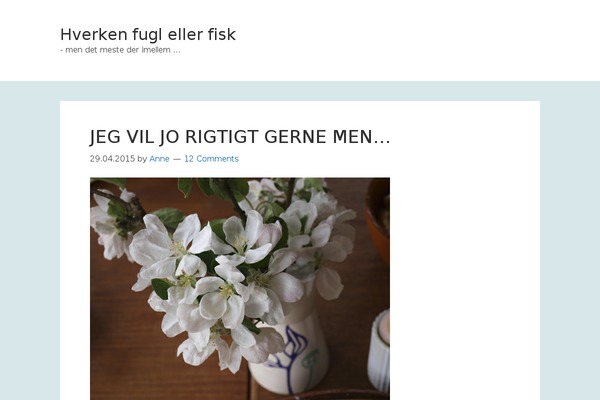The image size is (600, 400).
Task: Click the white ribbed candle holder in photo
Action: tap(379, 352)
